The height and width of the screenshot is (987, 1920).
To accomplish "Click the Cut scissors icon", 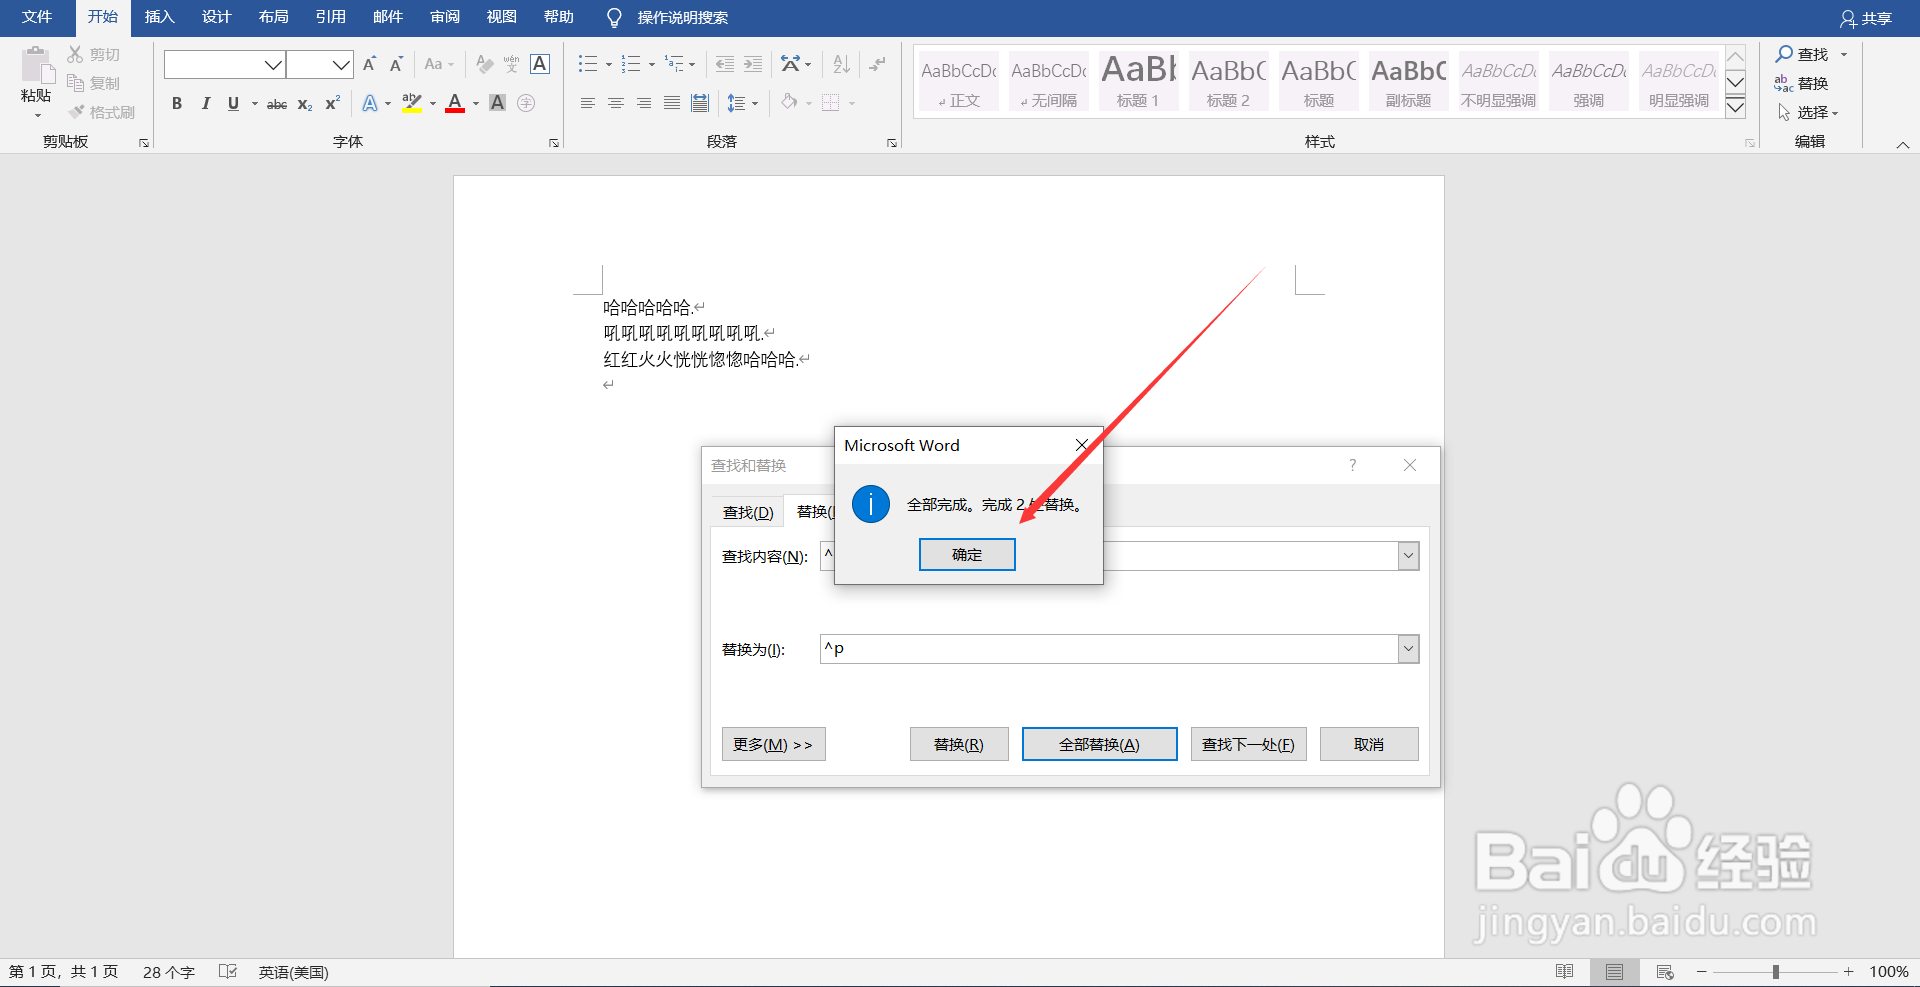I will (75, 54).
